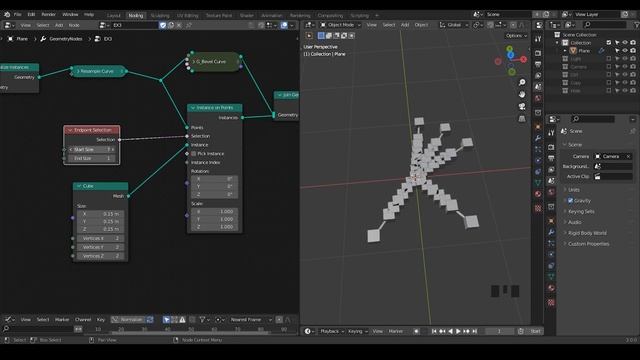Click the Rotation X slider

coord(215,179)
